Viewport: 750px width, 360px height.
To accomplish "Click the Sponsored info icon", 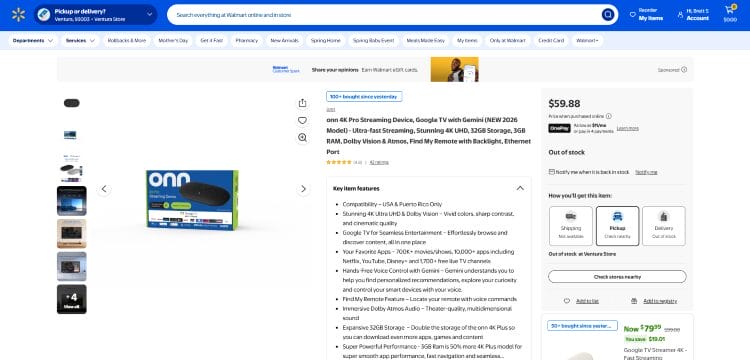I will pyautogui.click(x=684, y=70).
